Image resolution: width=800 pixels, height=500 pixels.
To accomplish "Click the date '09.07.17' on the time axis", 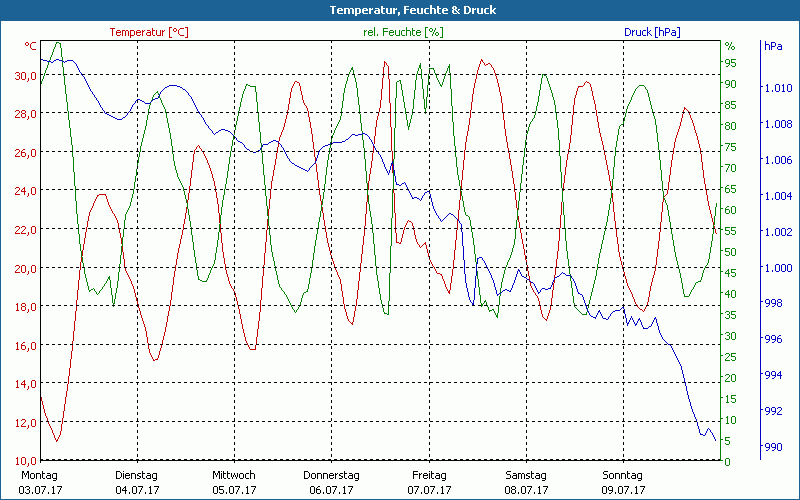I will point(622,490).
